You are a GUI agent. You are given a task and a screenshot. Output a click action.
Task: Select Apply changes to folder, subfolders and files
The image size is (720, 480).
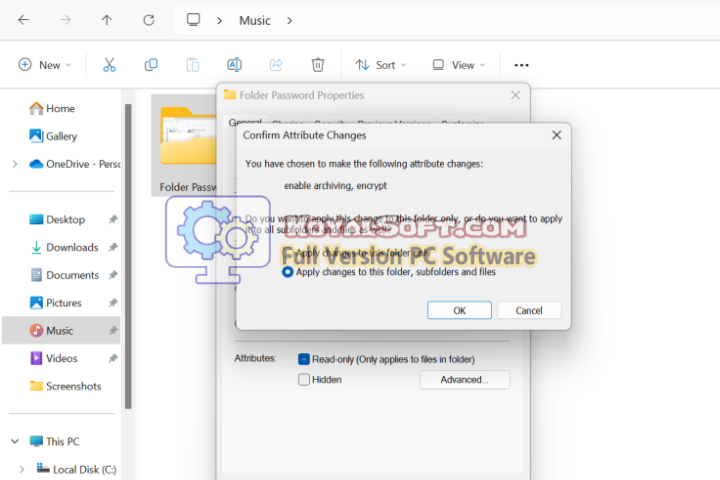[x=389, y=272]
